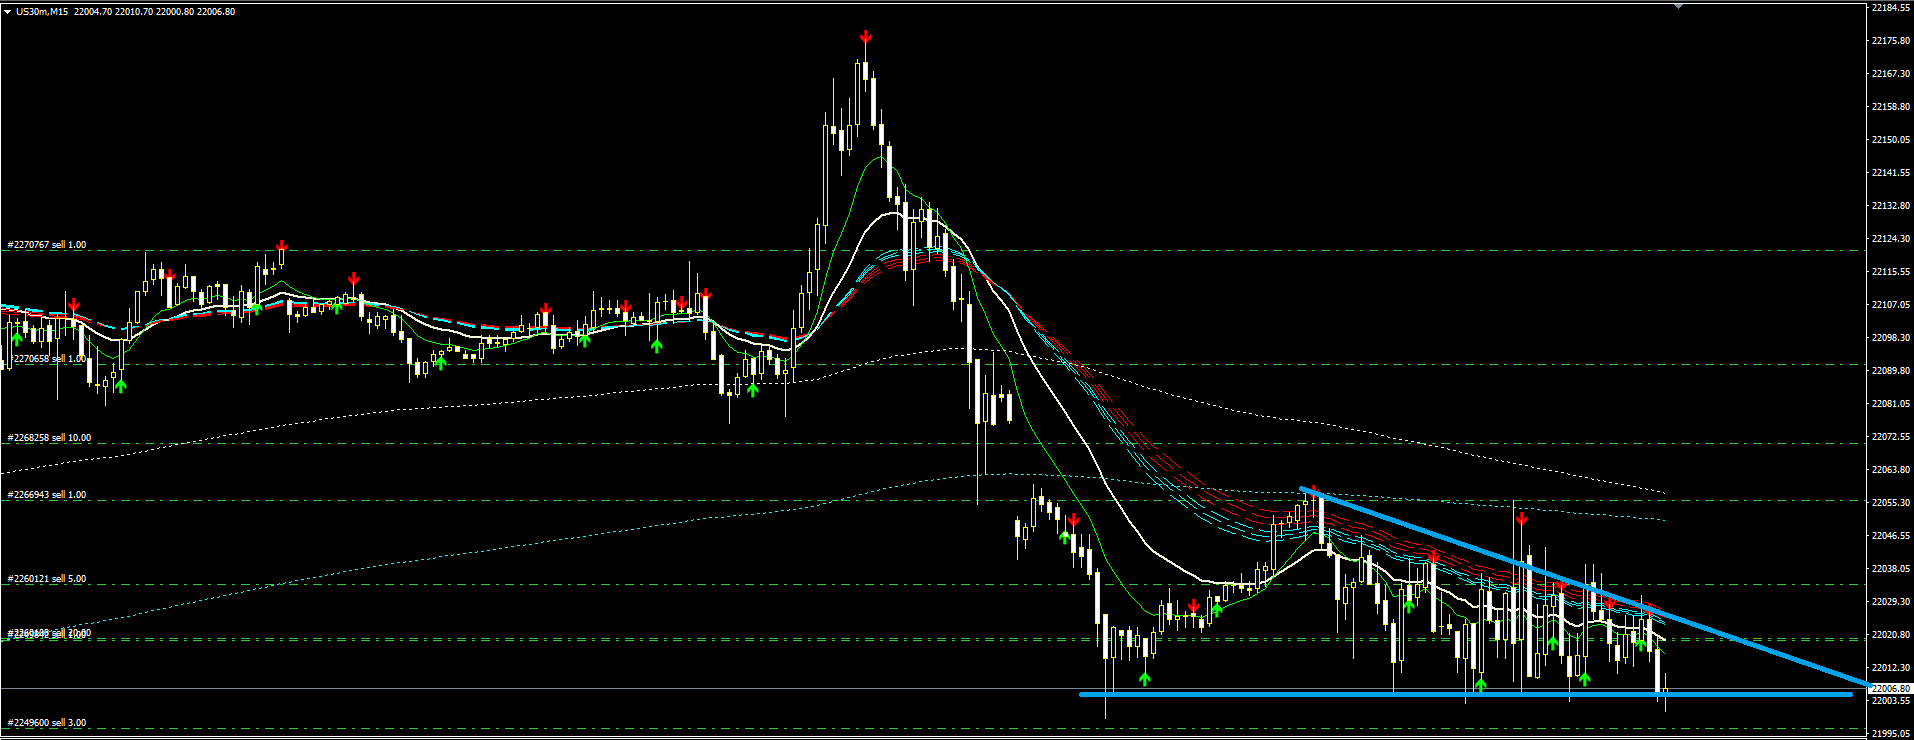Click price scale value 22003.55
Screen dimensions: 1914x740
coord(1891,701)
